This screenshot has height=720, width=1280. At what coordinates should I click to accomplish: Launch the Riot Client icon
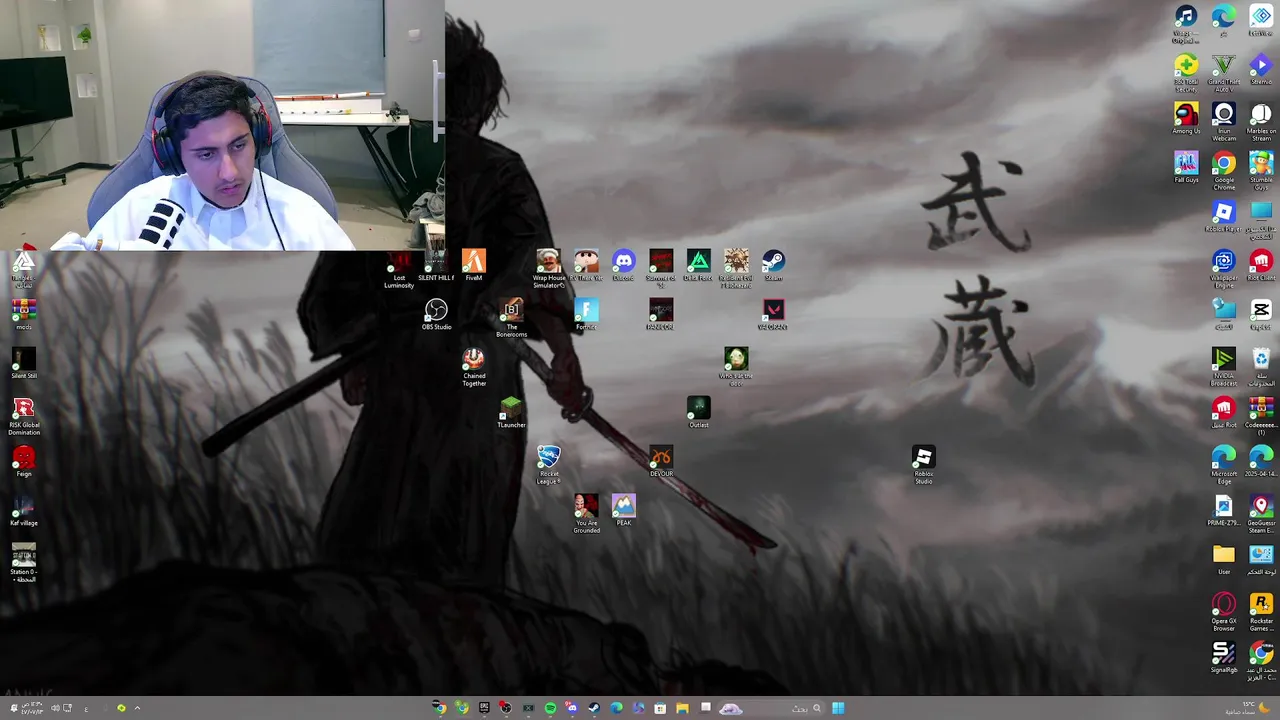pyautogui.click(x=1261, y=265)
